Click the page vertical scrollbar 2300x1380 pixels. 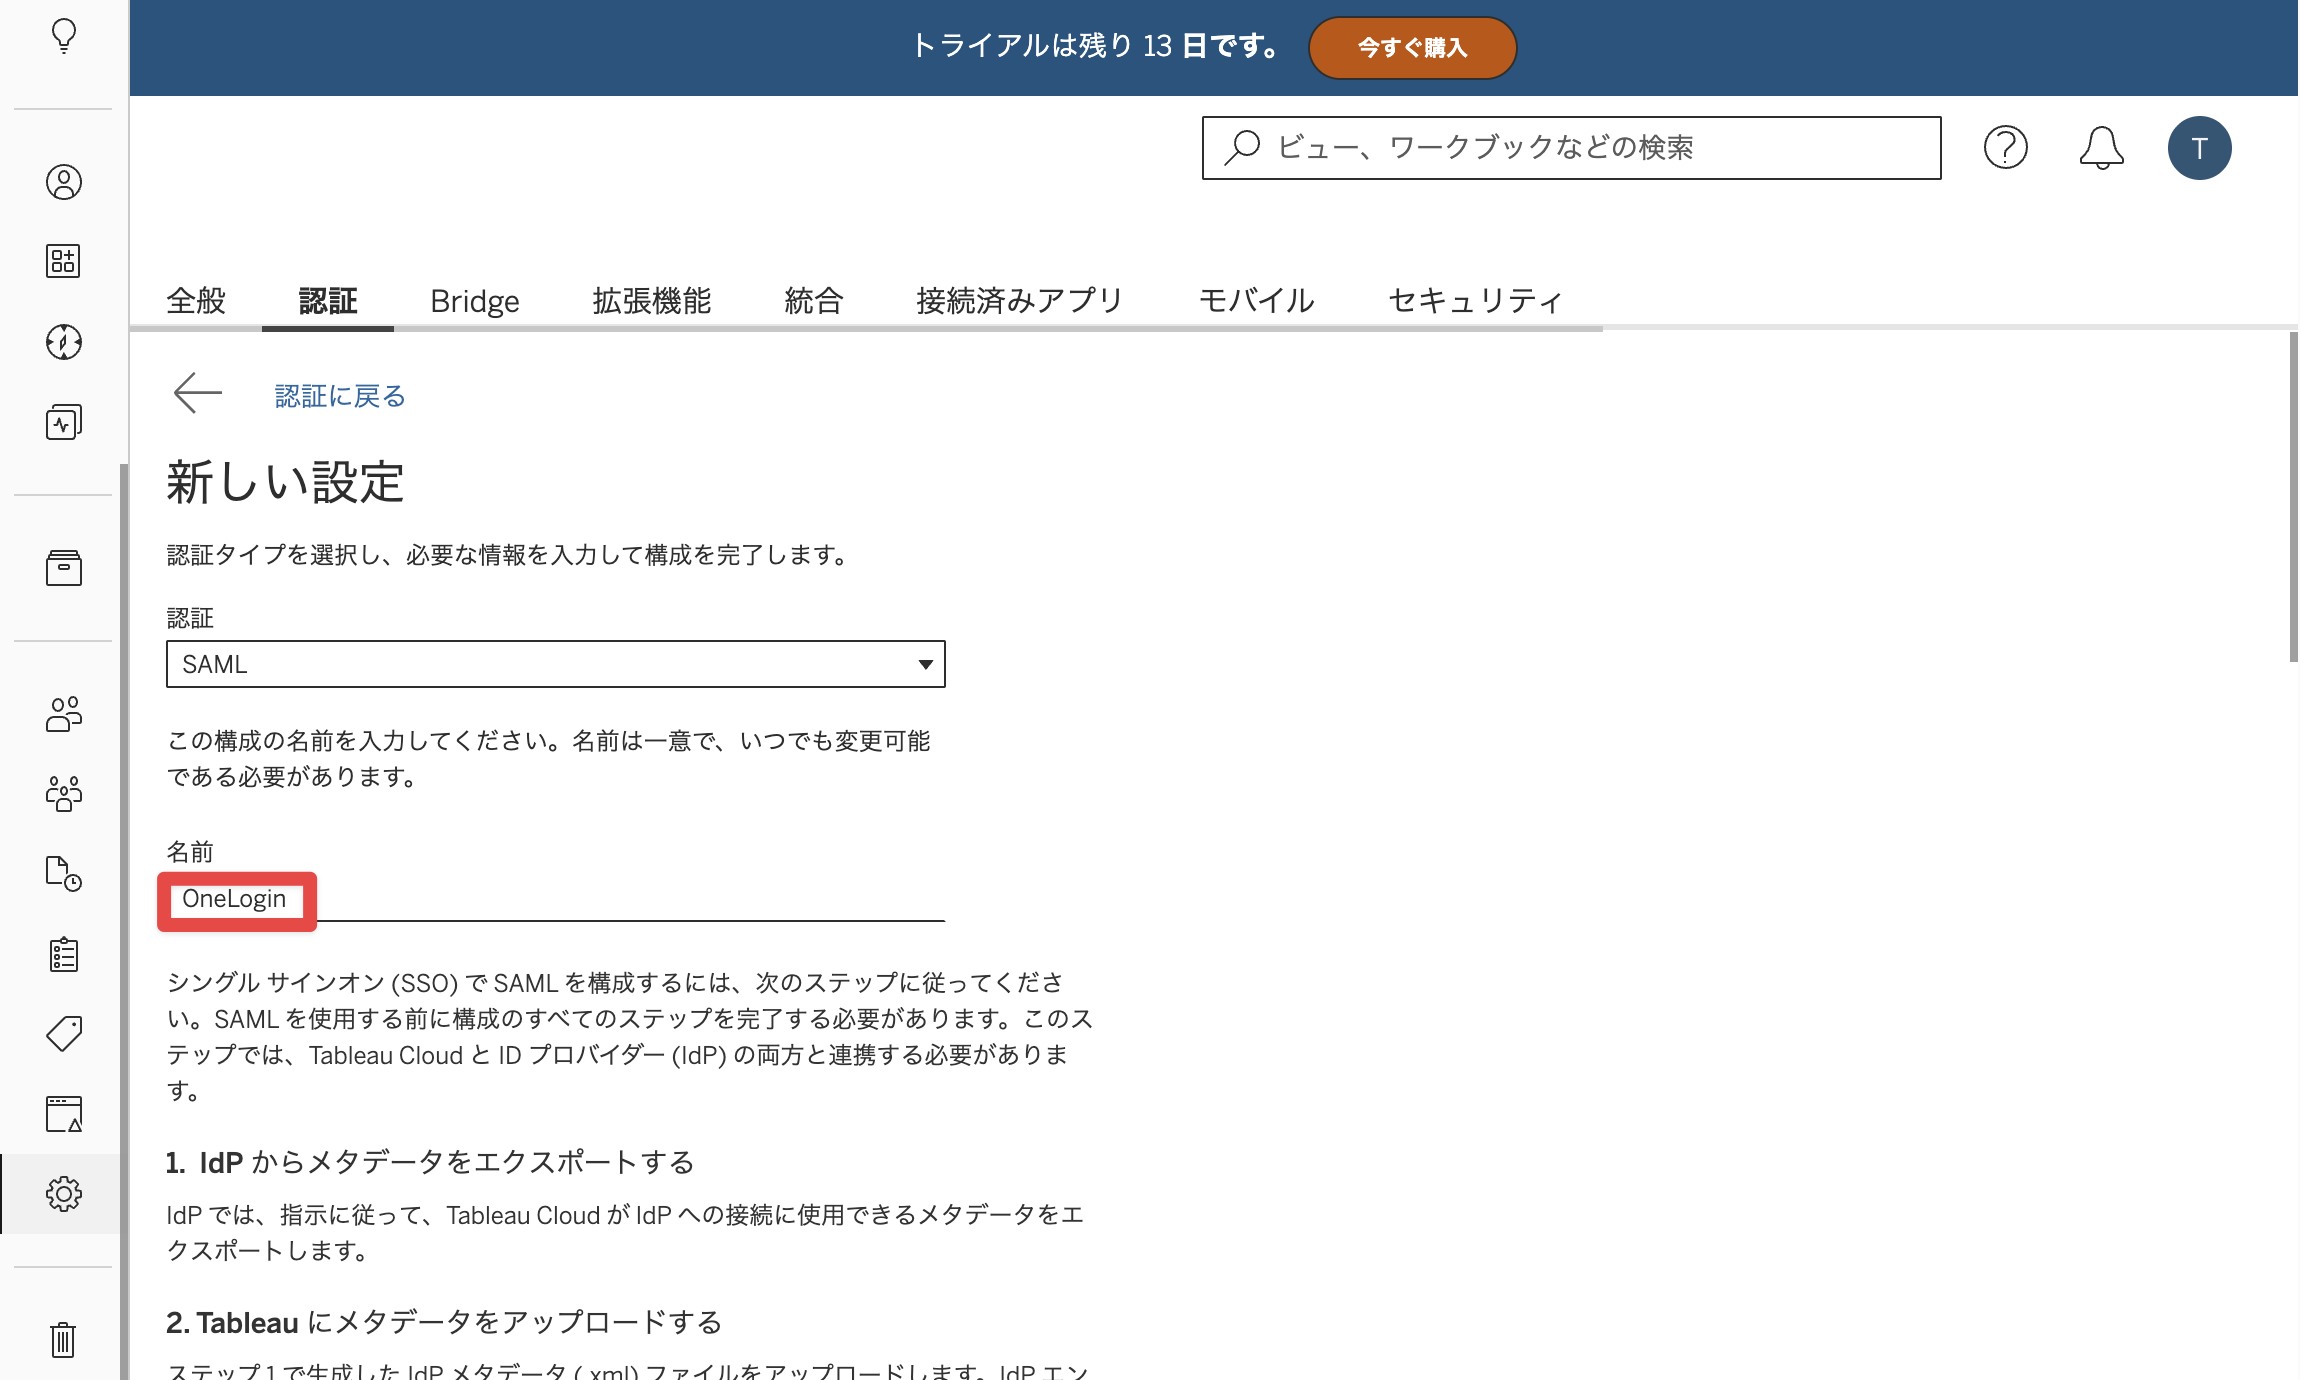[2293, 497]
